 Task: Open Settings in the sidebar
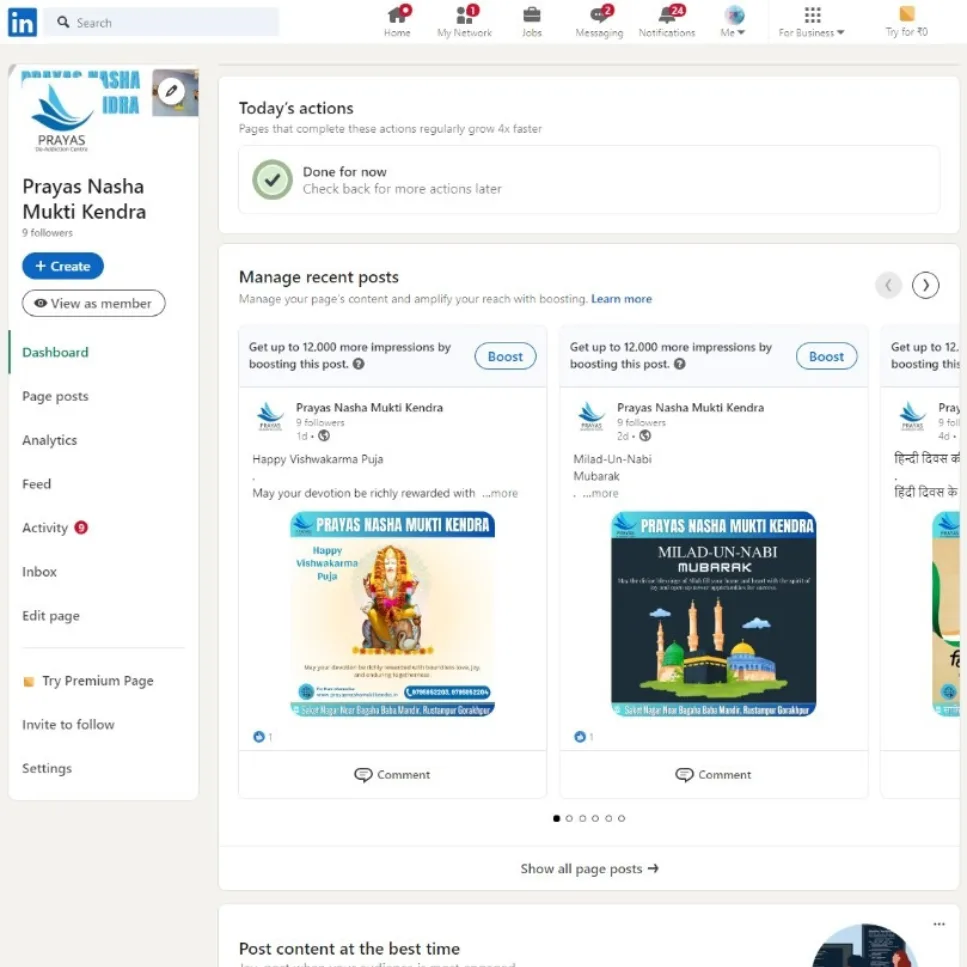(47, 768)
